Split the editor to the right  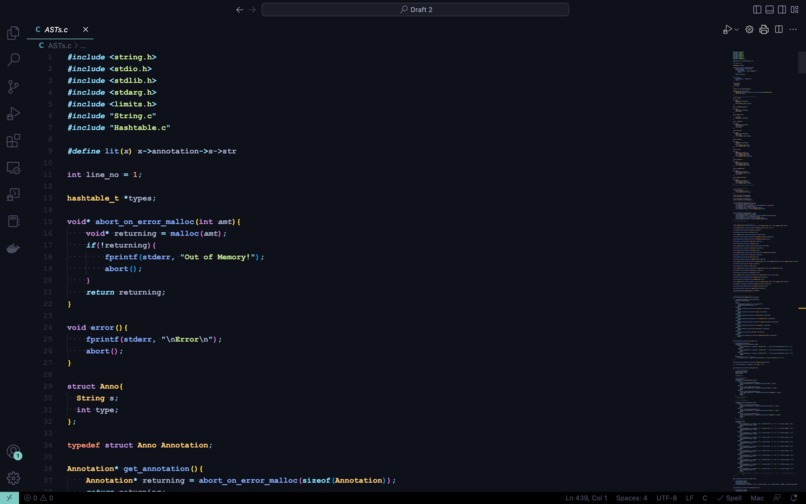click(779, 30)
